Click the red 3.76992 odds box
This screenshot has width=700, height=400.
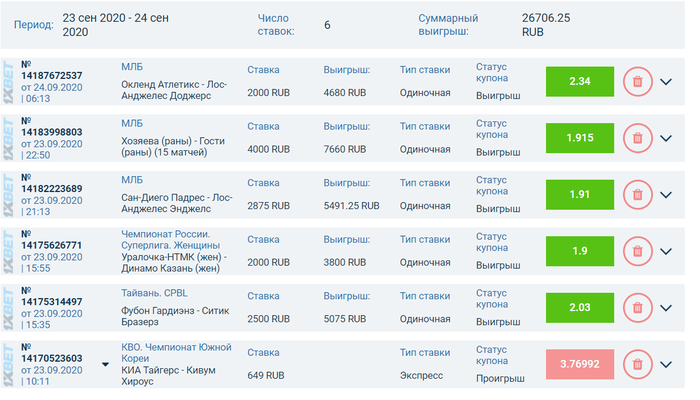tap(580, 364)
